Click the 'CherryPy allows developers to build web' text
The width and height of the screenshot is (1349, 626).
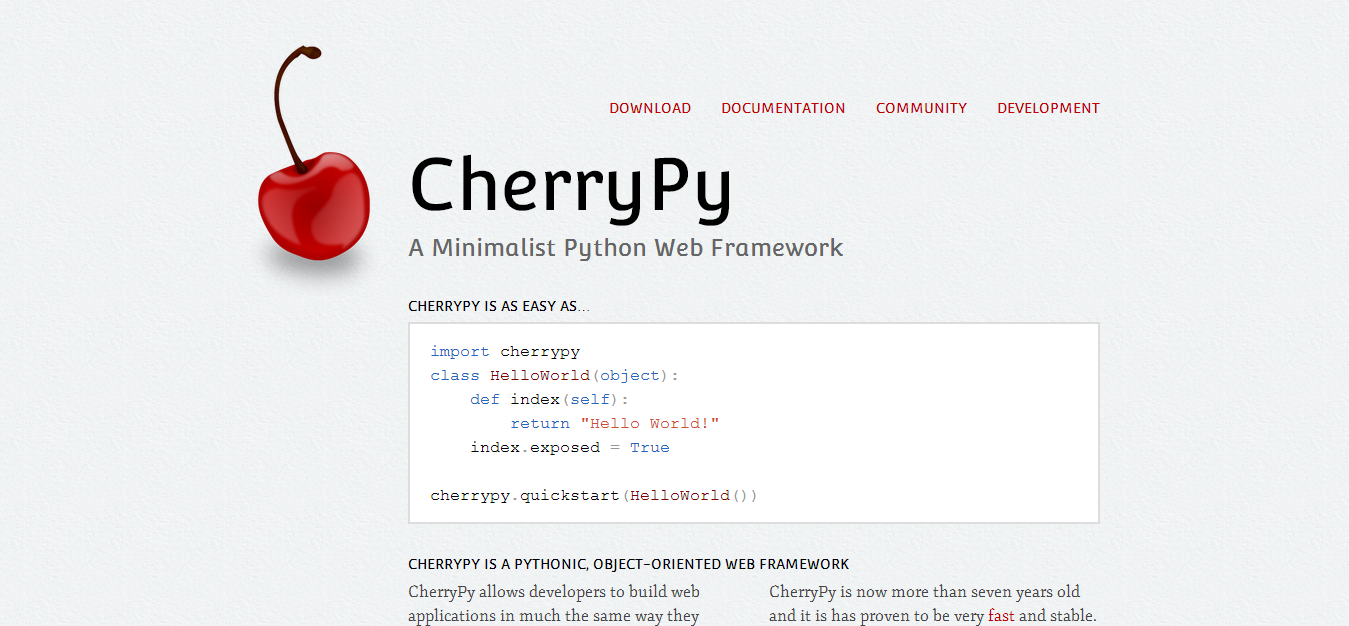pyautogui.click(x=554, y=592)
